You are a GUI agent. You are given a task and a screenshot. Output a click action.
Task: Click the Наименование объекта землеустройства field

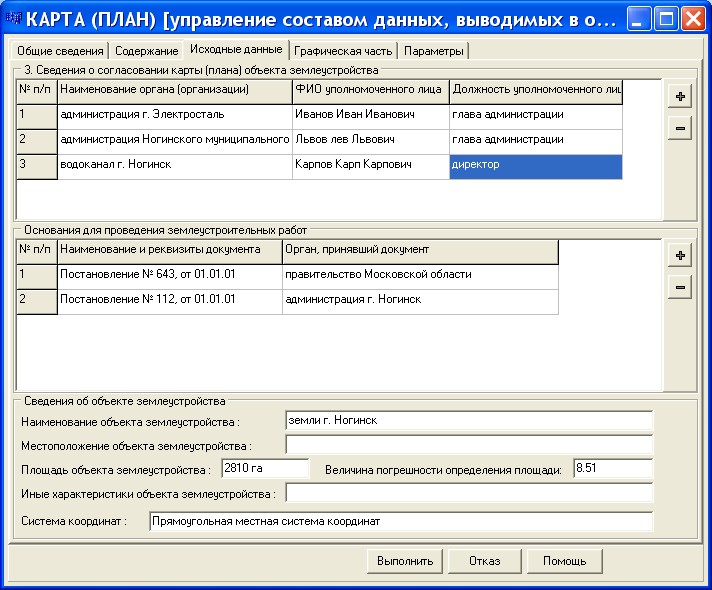468,421
